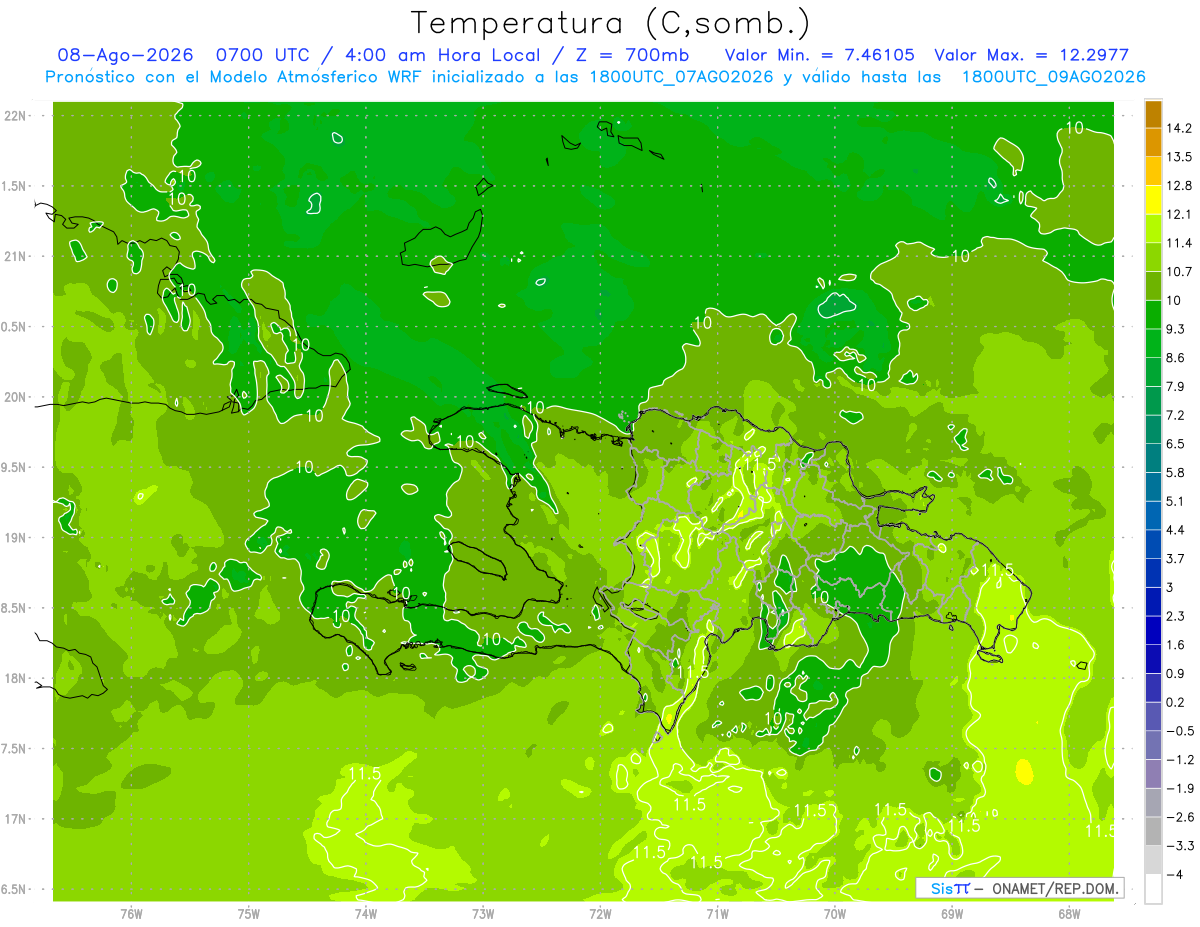Click the colorbar value "6.5"
Image resolution: width=1200 pixels, height=927 pixels.
1176,444
